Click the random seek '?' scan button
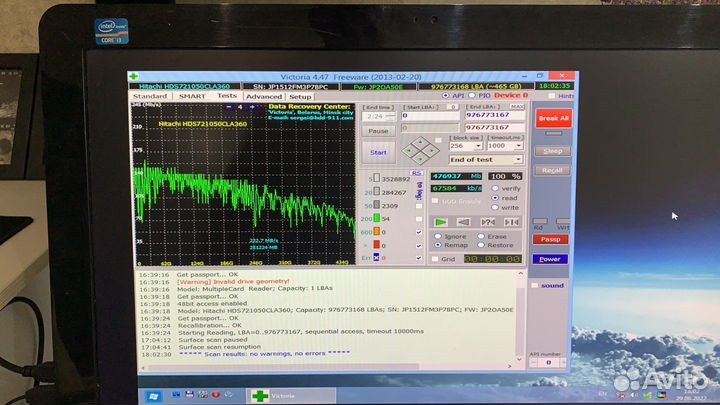720x405 pixels. click(x=488, y=222)
